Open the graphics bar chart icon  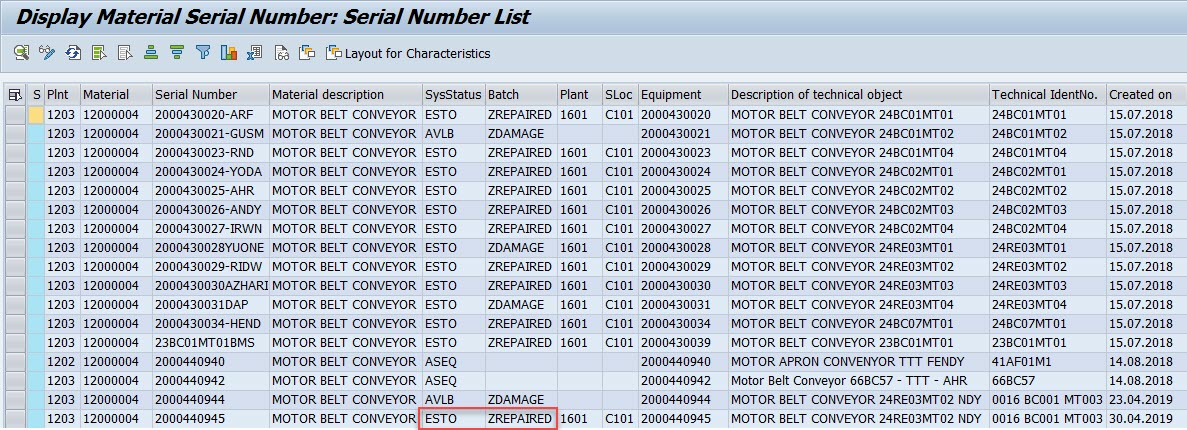point(229,53)
